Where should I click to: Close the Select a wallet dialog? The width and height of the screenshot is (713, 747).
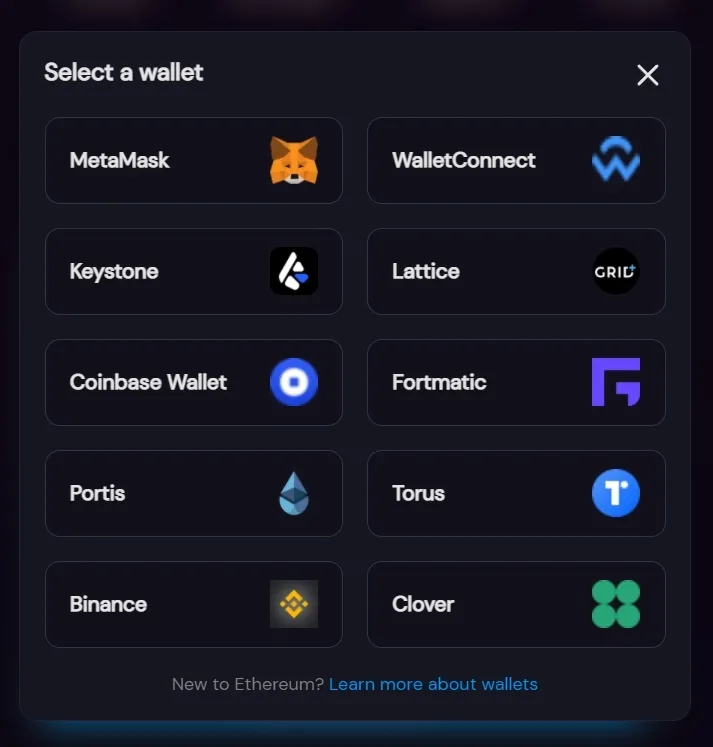tap(648, 75)
